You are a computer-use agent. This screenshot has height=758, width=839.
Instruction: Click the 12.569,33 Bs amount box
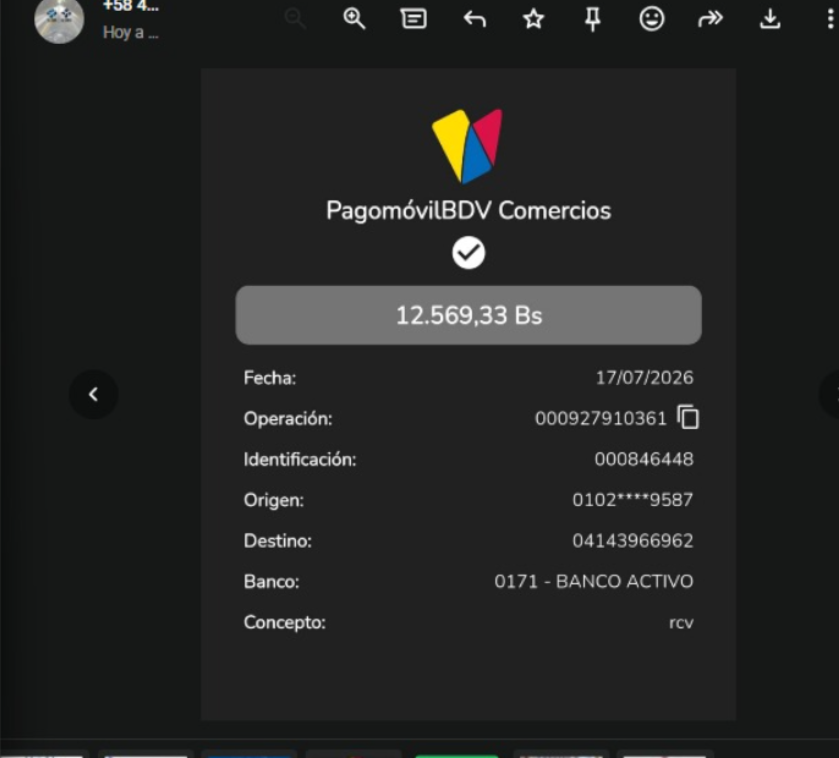click(x=469, y=315)
